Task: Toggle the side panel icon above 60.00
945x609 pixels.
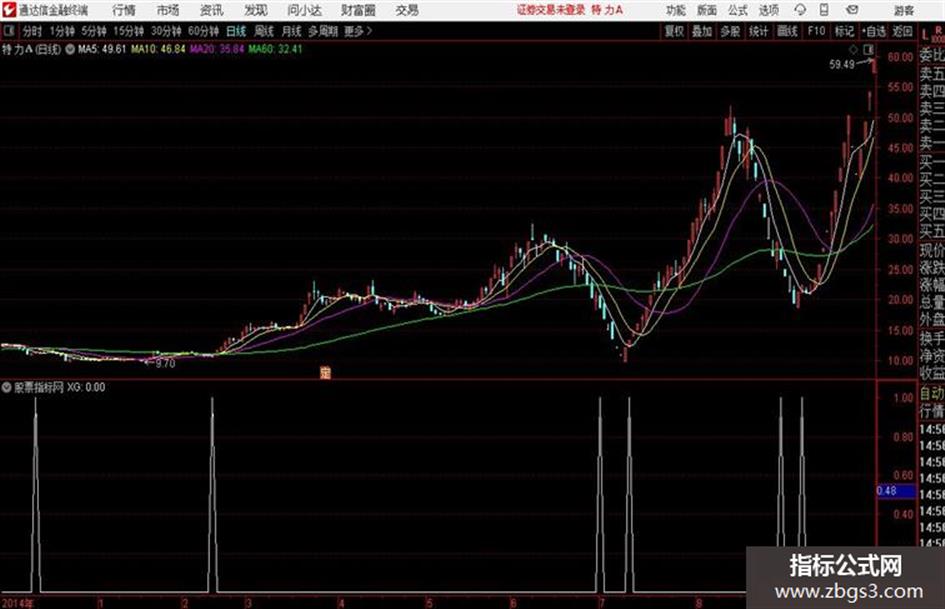Action: (868, 49)
